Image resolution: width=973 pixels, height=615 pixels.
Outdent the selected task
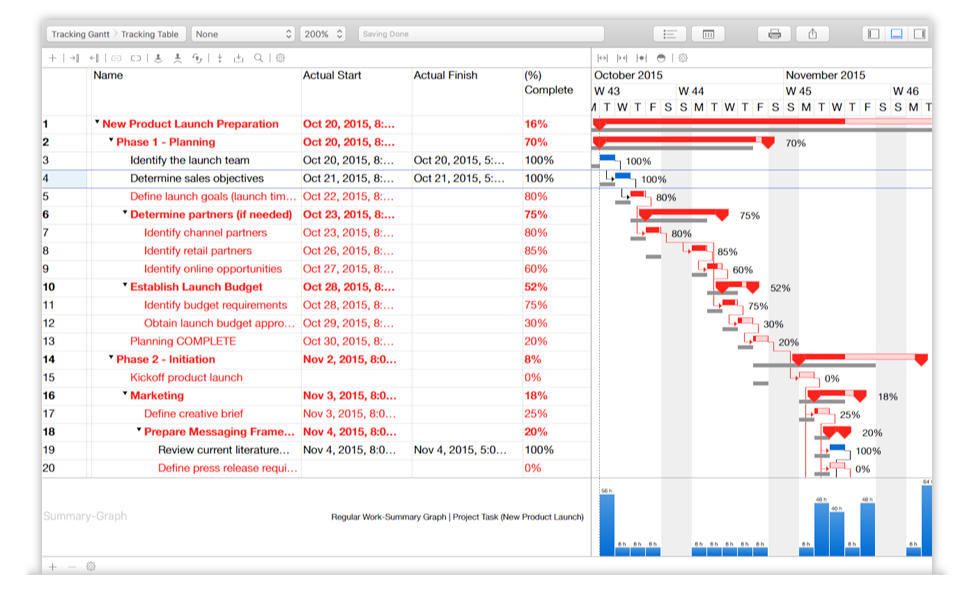tap(94, 58)
